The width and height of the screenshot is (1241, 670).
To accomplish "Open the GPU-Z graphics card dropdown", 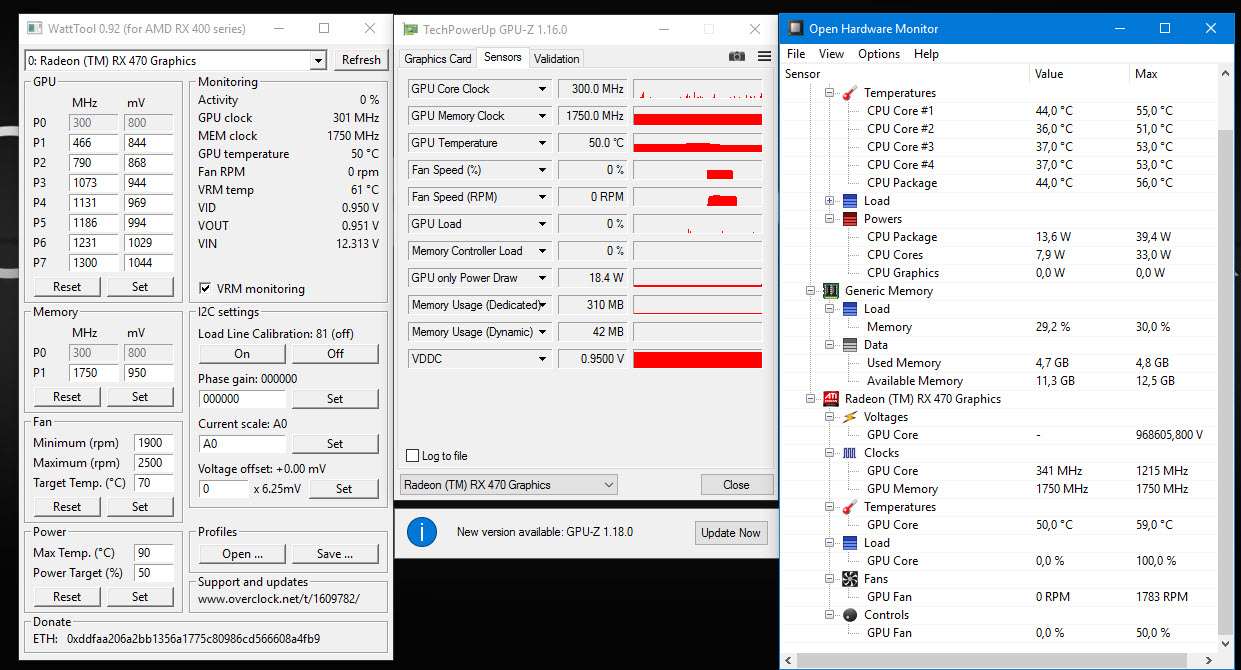I will (509, 485).
